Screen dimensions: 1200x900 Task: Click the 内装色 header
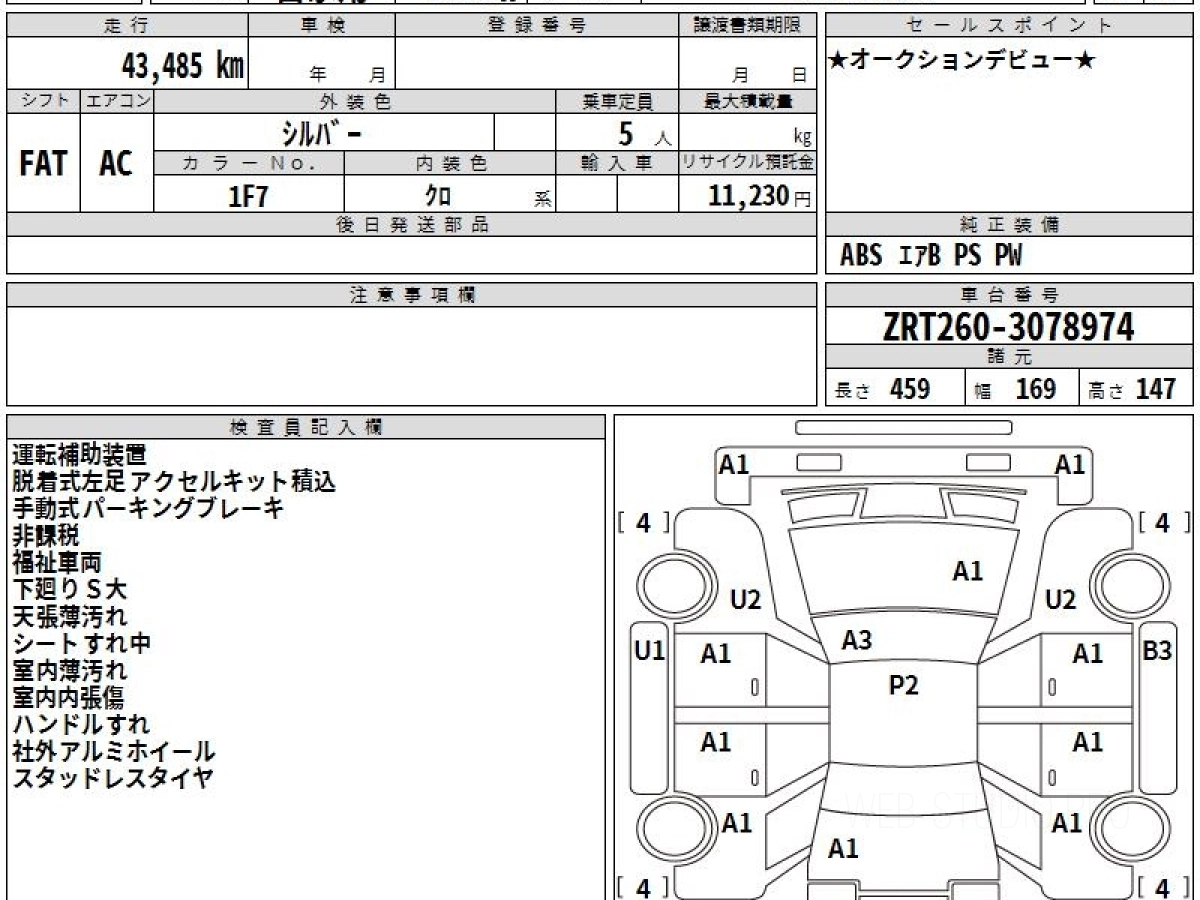coord(450,163)
